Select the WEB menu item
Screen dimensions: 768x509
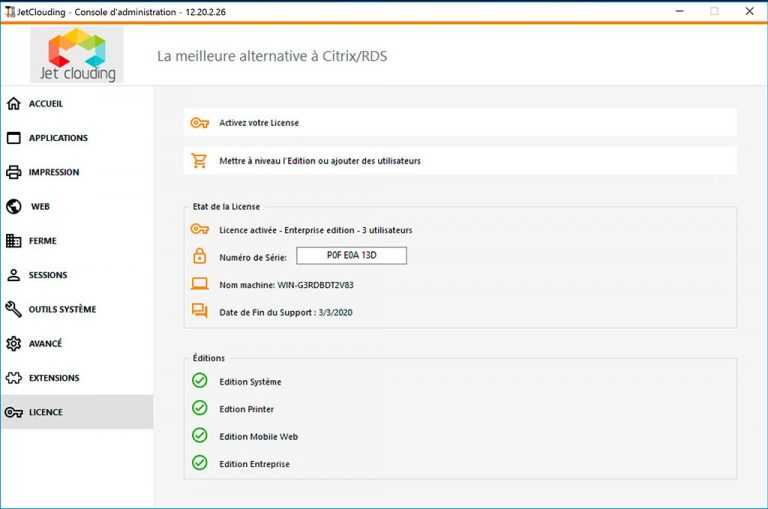click(x=77, y=206)
